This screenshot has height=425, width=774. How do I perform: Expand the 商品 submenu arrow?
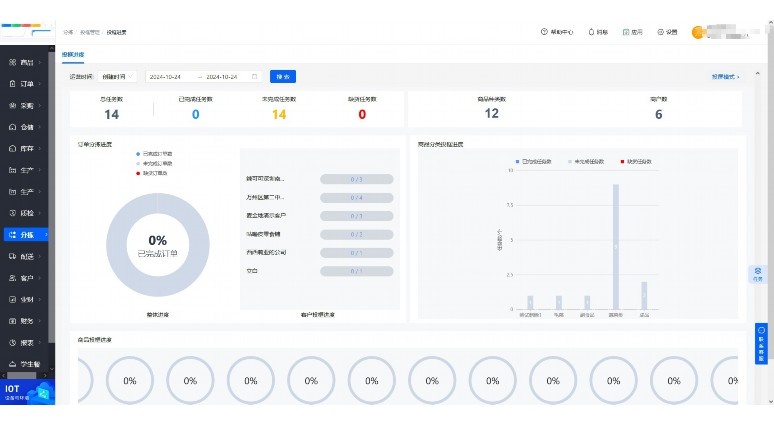[x=39, y=63]
